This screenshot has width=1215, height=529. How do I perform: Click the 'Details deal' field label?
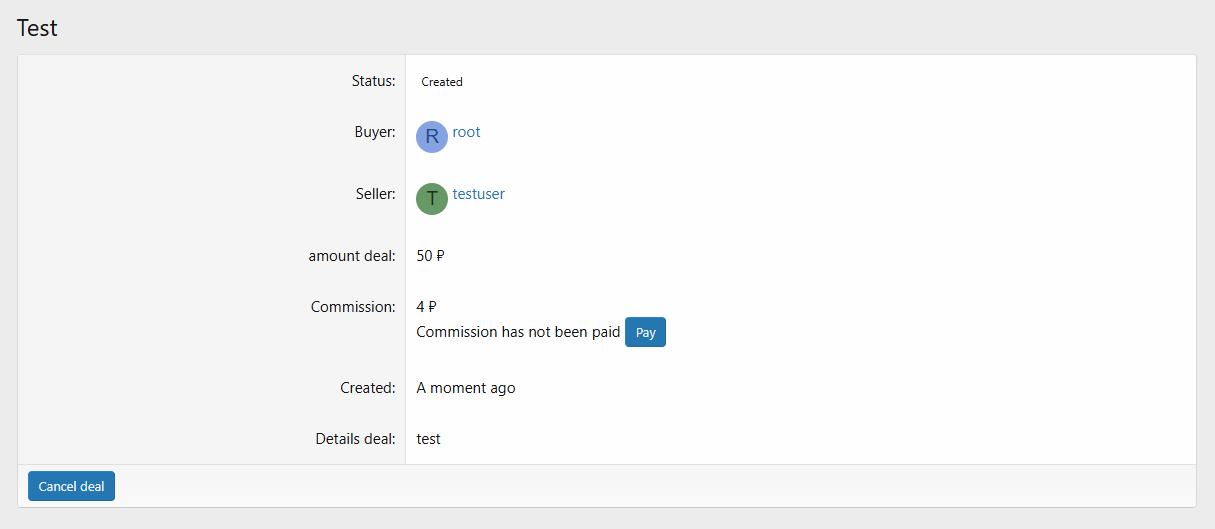pos(356,439)
